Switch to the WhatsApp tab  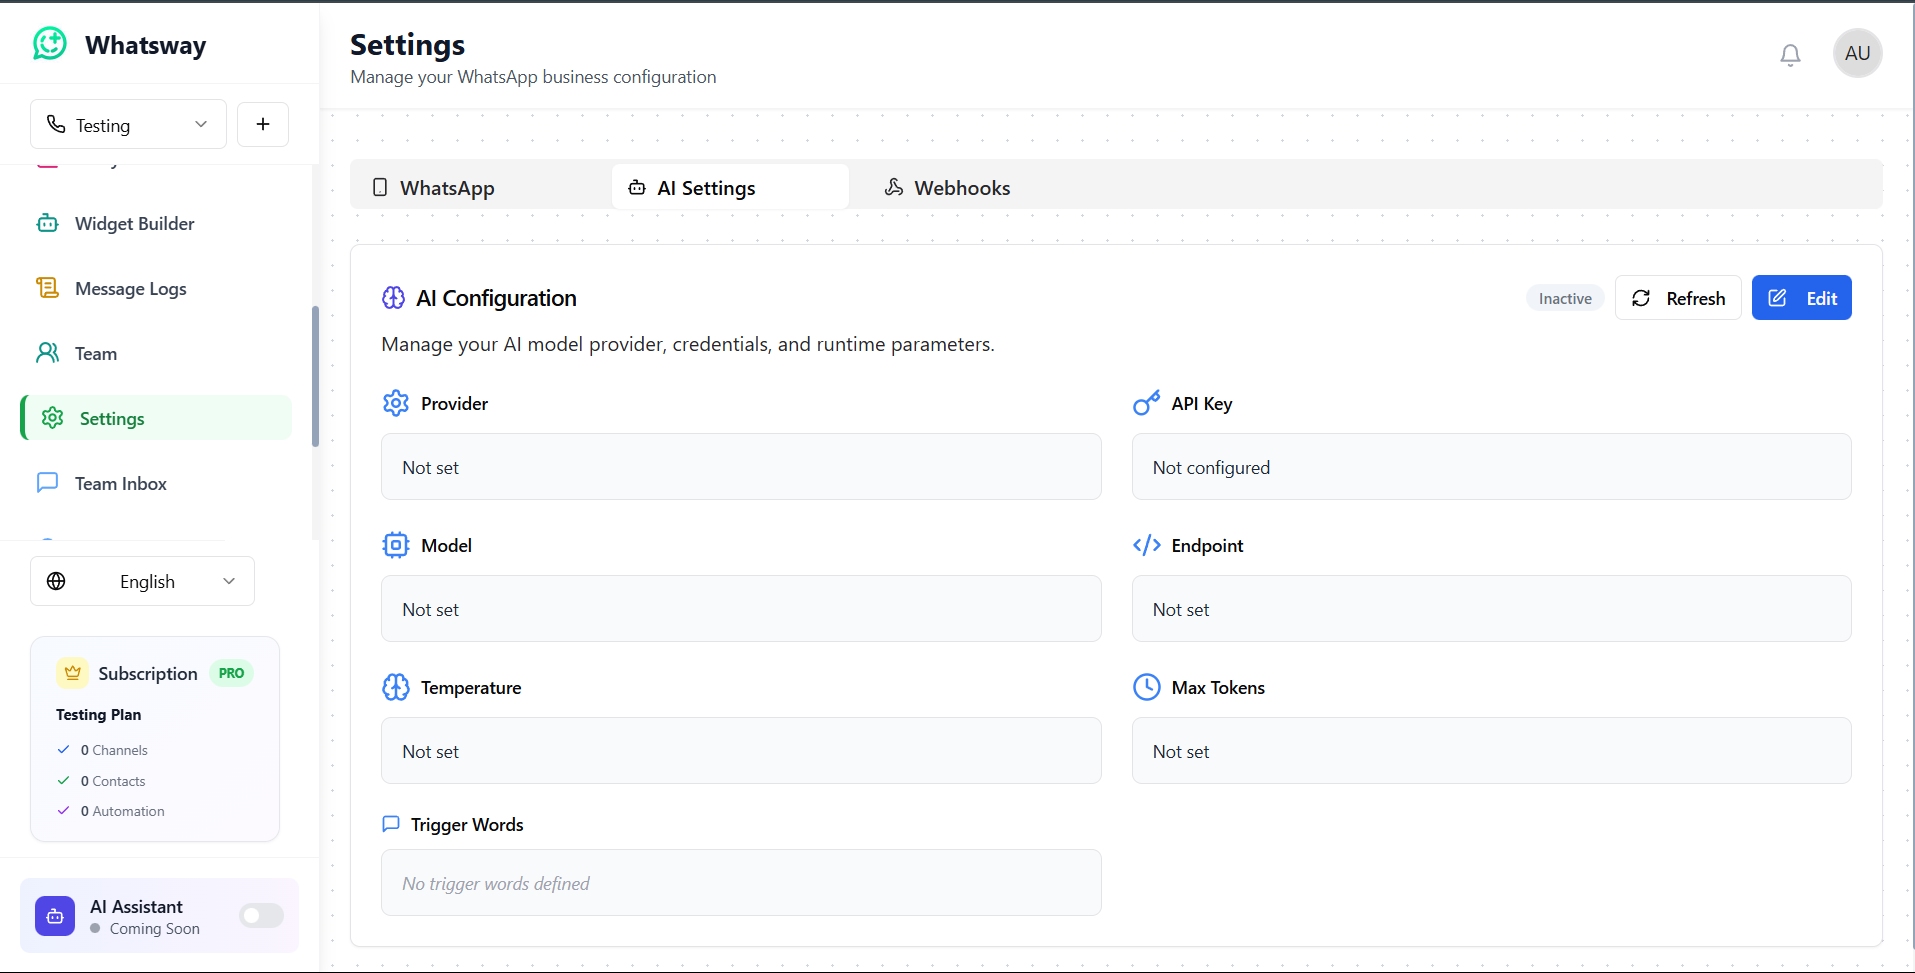[x=446, y=188]
